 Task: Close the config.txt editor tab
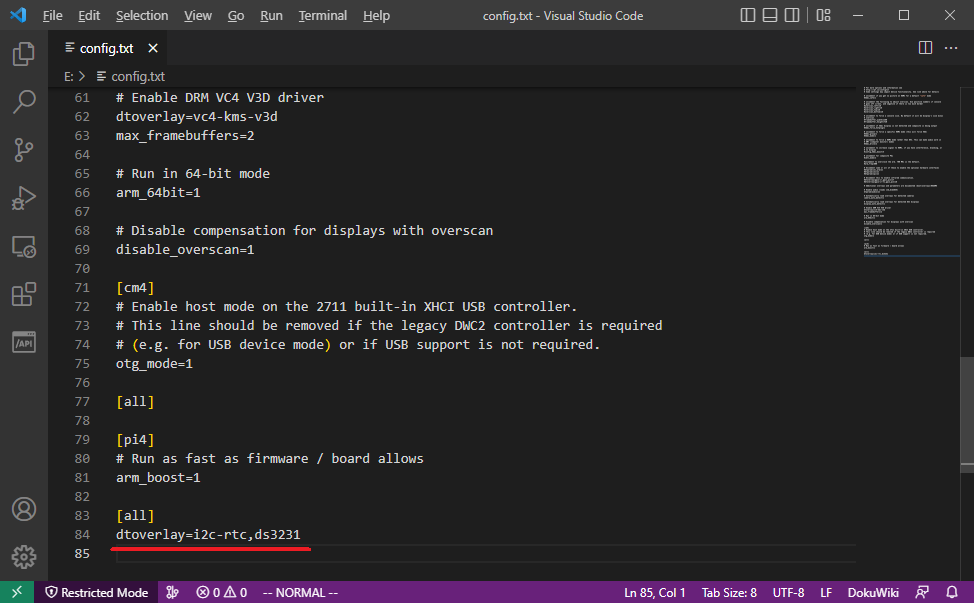coord(153,48)
